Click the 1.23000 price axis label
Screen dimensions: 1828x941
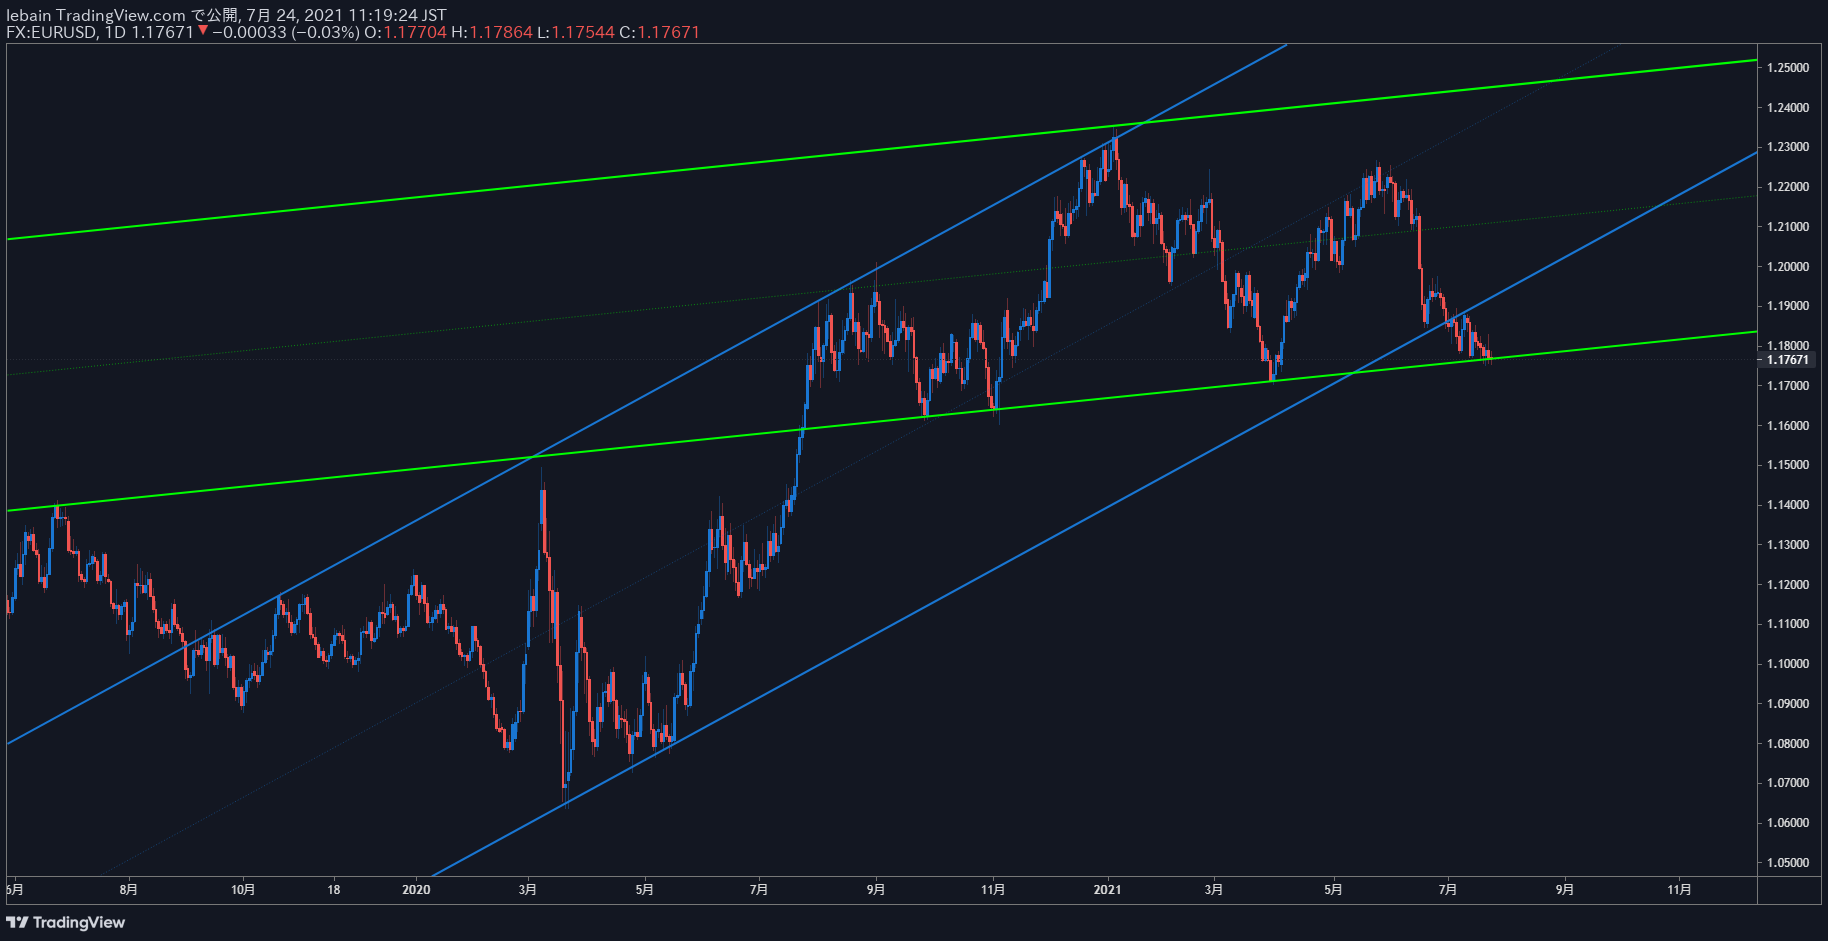pos(1788,147)
